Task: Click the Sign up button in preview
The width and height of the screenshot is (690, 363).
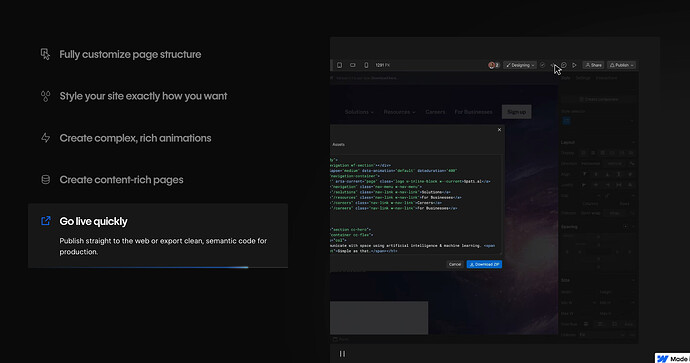Action: pos(517,112)
